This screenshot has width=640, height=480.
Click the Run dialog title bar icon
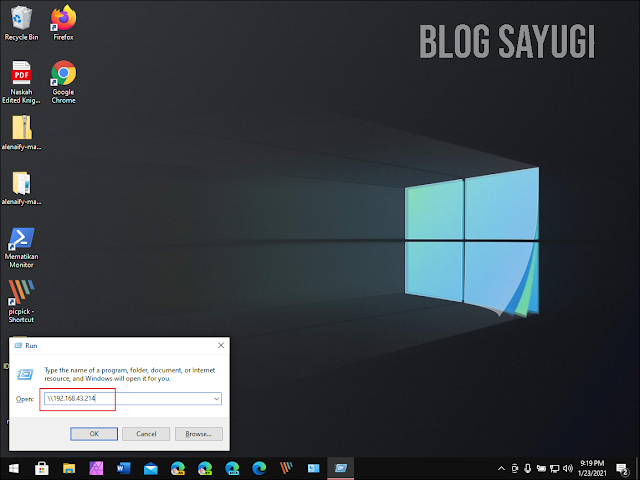pos(18,346)
